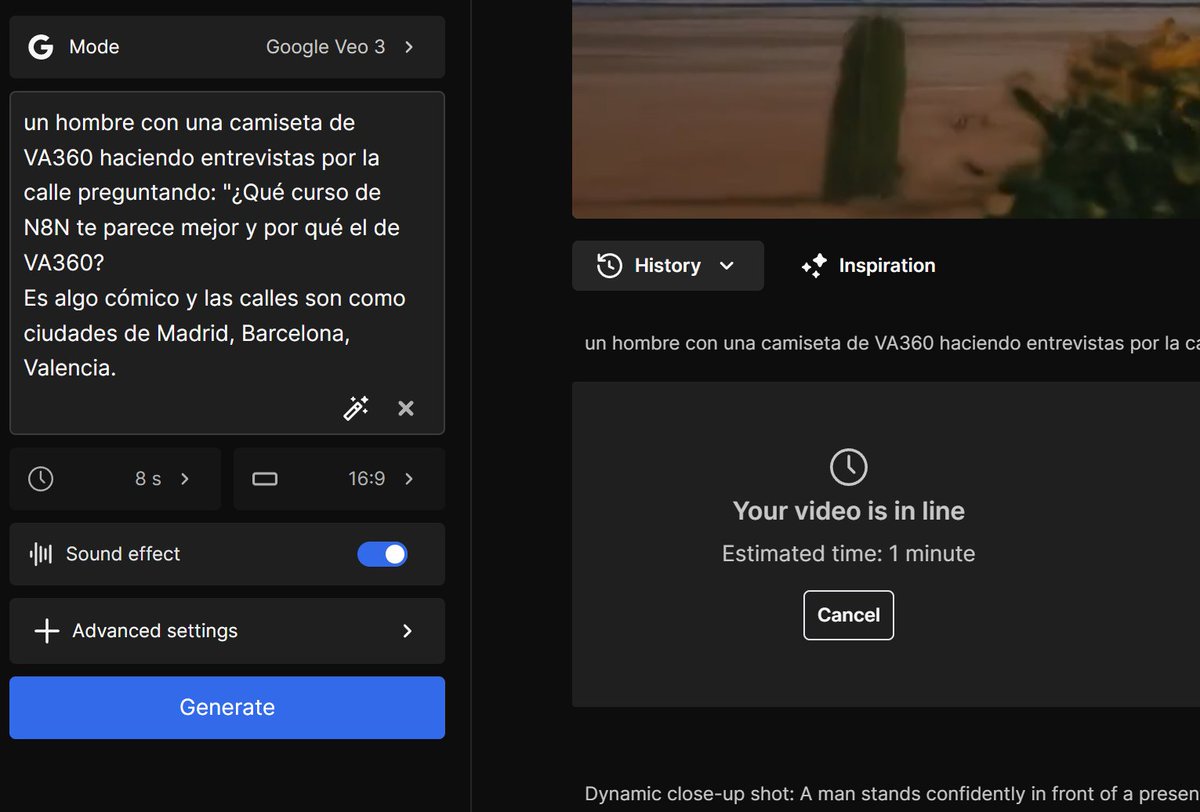Clear the prompt with the X icon
Viewport: 1200px width, 812px height.
[x=406, y=408]
